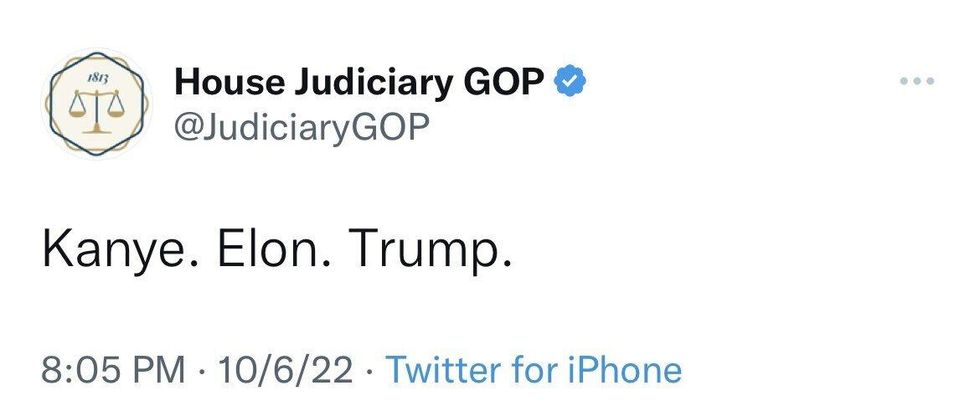Click the PM text in the timestamp
The height and width of the screenshot is (420, 980).
click(x=160, y=370)
